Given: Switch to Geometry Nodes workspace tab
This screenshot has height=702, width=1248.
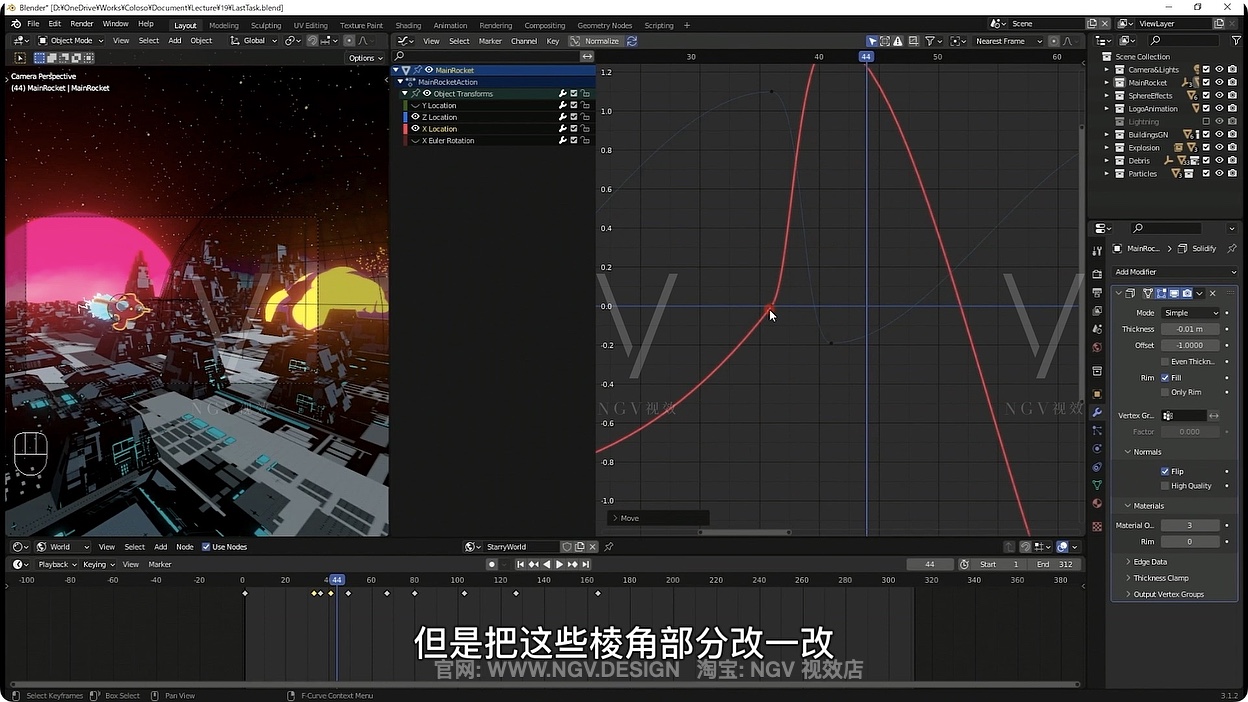Looking at the screenshot, I should click(604, 25).
